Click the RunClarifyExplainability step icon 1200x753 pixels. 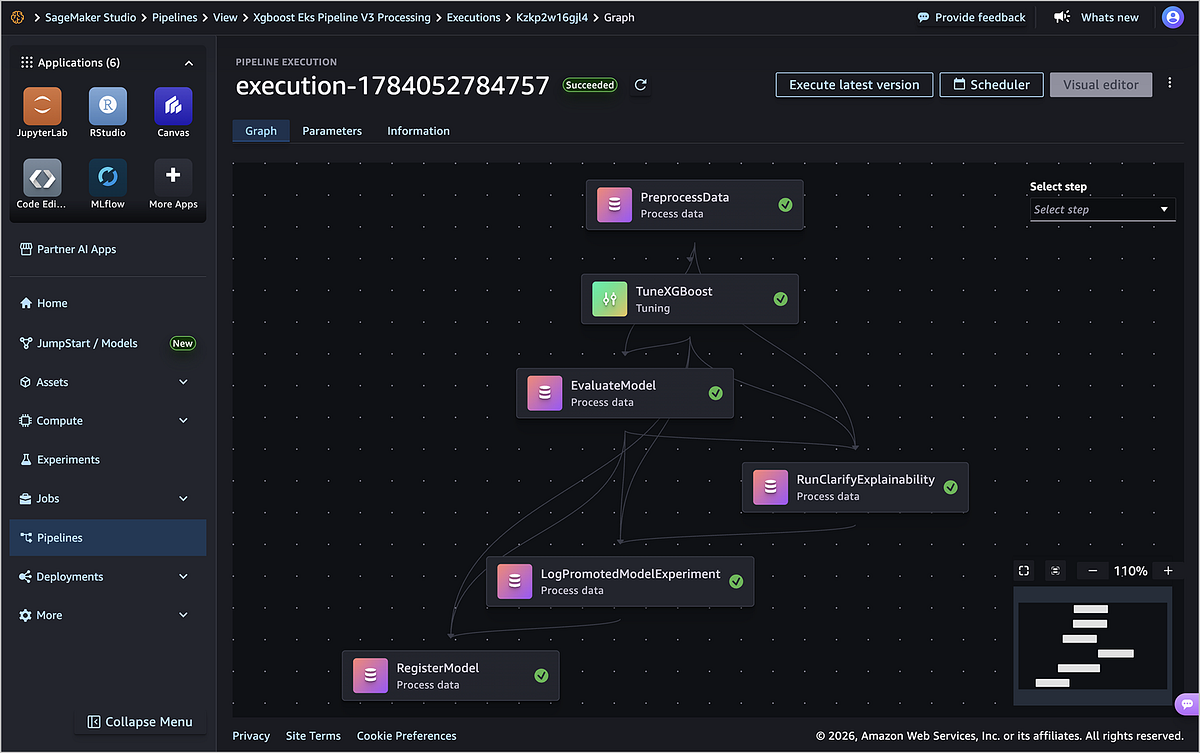pyautogui.click(x=770, y=487)
